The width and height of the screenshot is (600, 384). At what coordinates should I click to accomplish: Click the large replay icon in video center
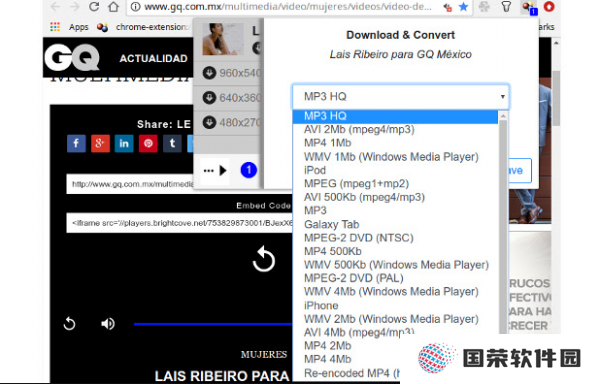coord(264,259)
